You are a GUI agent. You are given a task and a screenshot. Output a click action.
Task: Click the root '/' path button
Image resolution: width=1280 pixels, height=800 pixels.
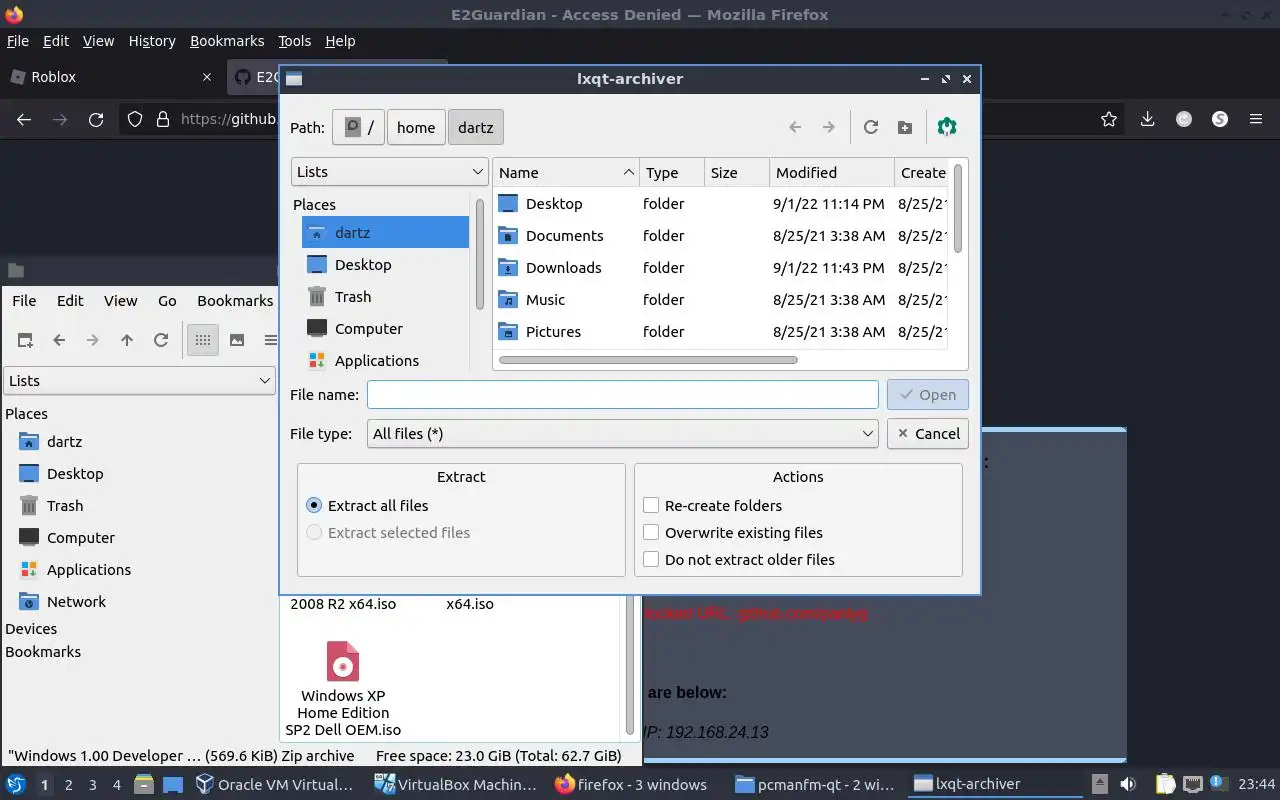click(x=358, y=127)
